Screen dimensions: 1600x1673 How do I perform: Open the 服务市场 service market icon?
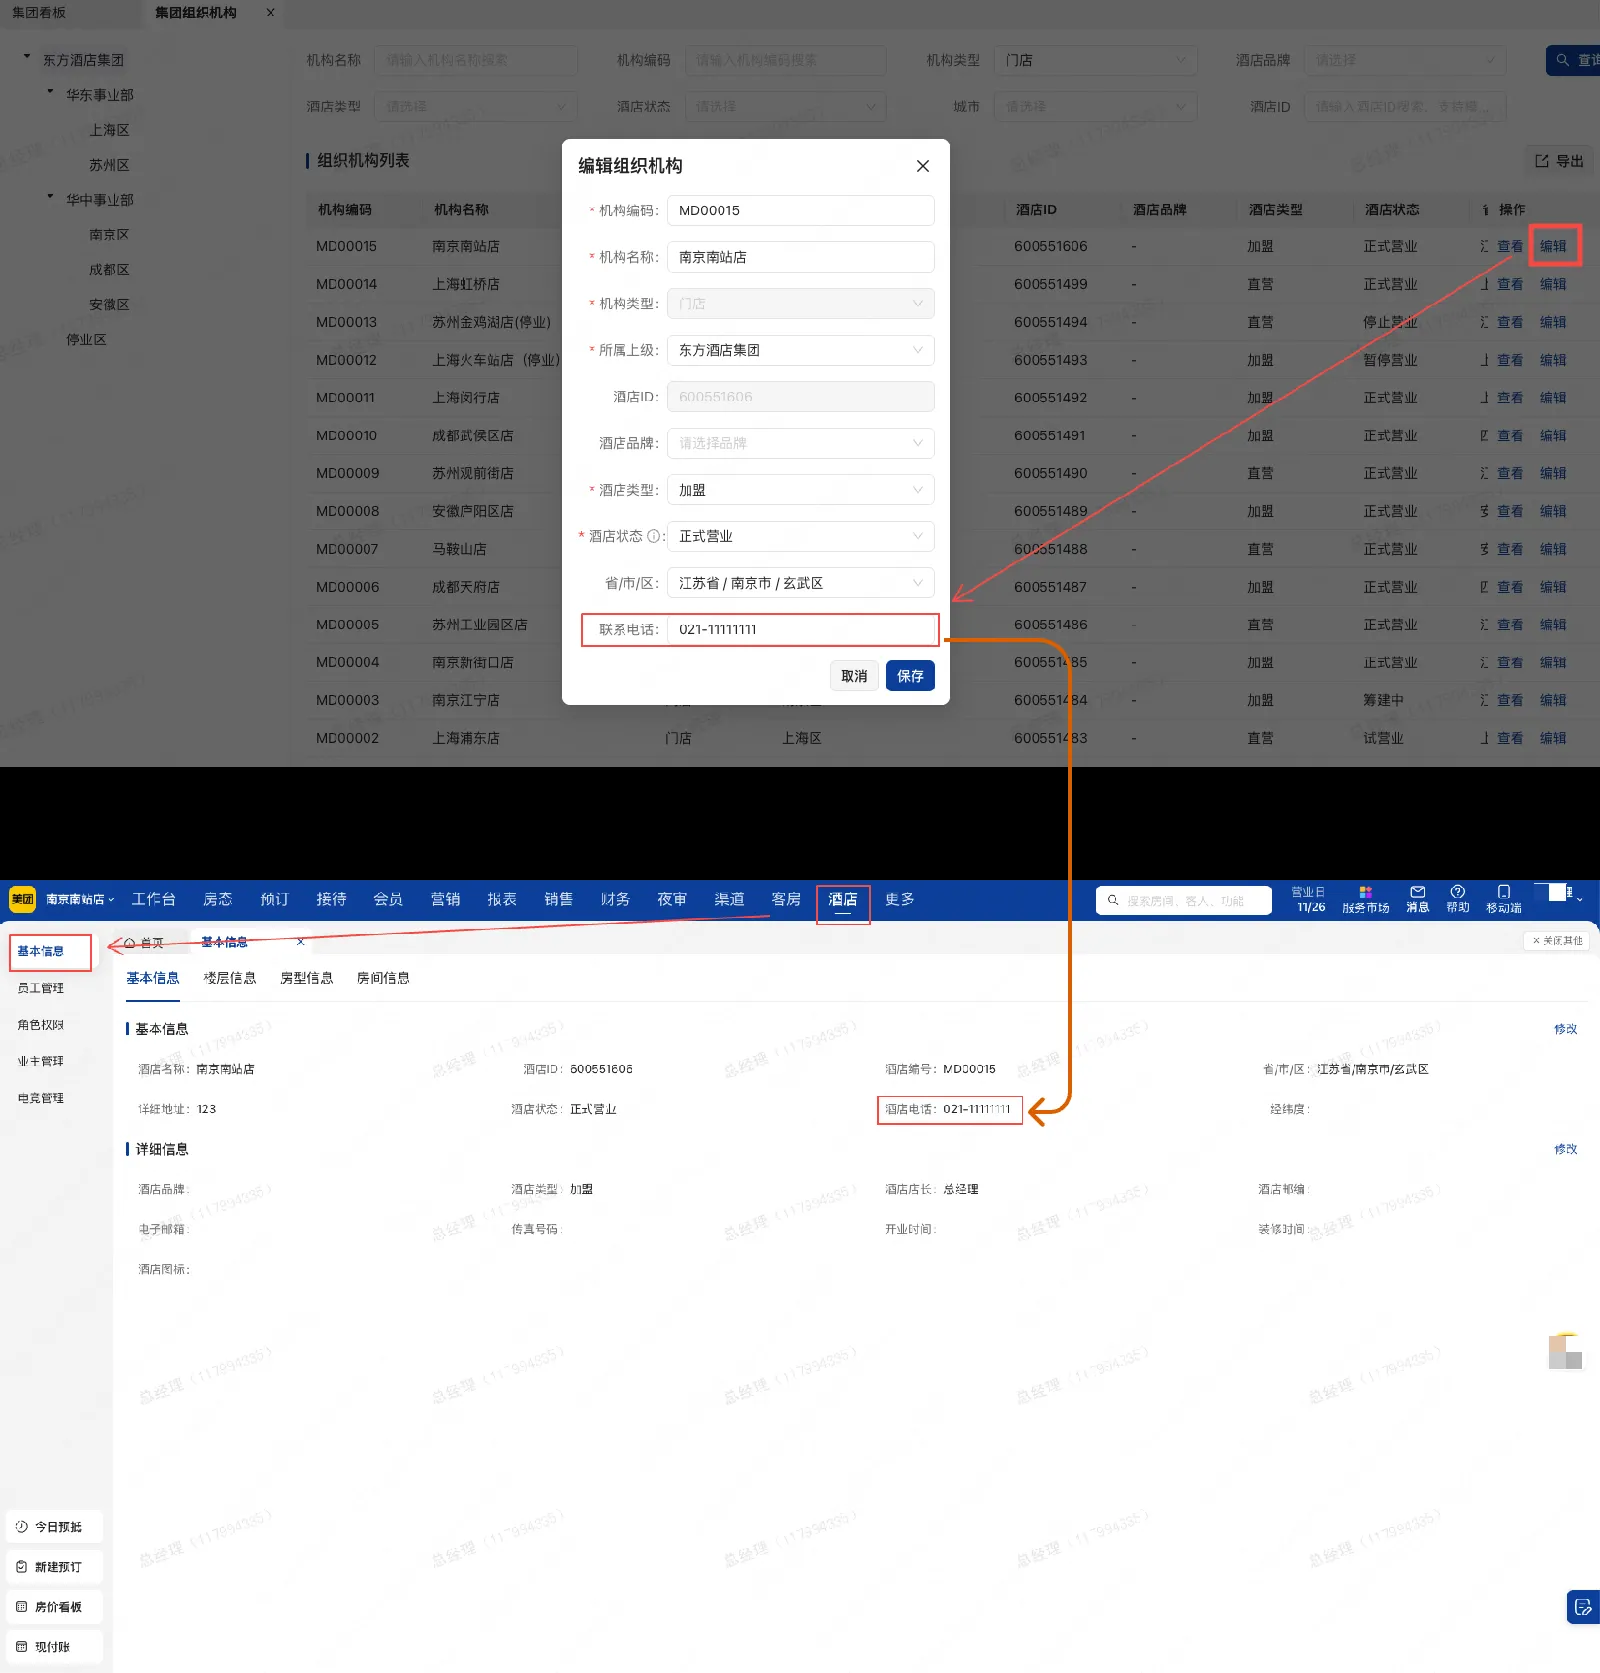pos(1365,892)
